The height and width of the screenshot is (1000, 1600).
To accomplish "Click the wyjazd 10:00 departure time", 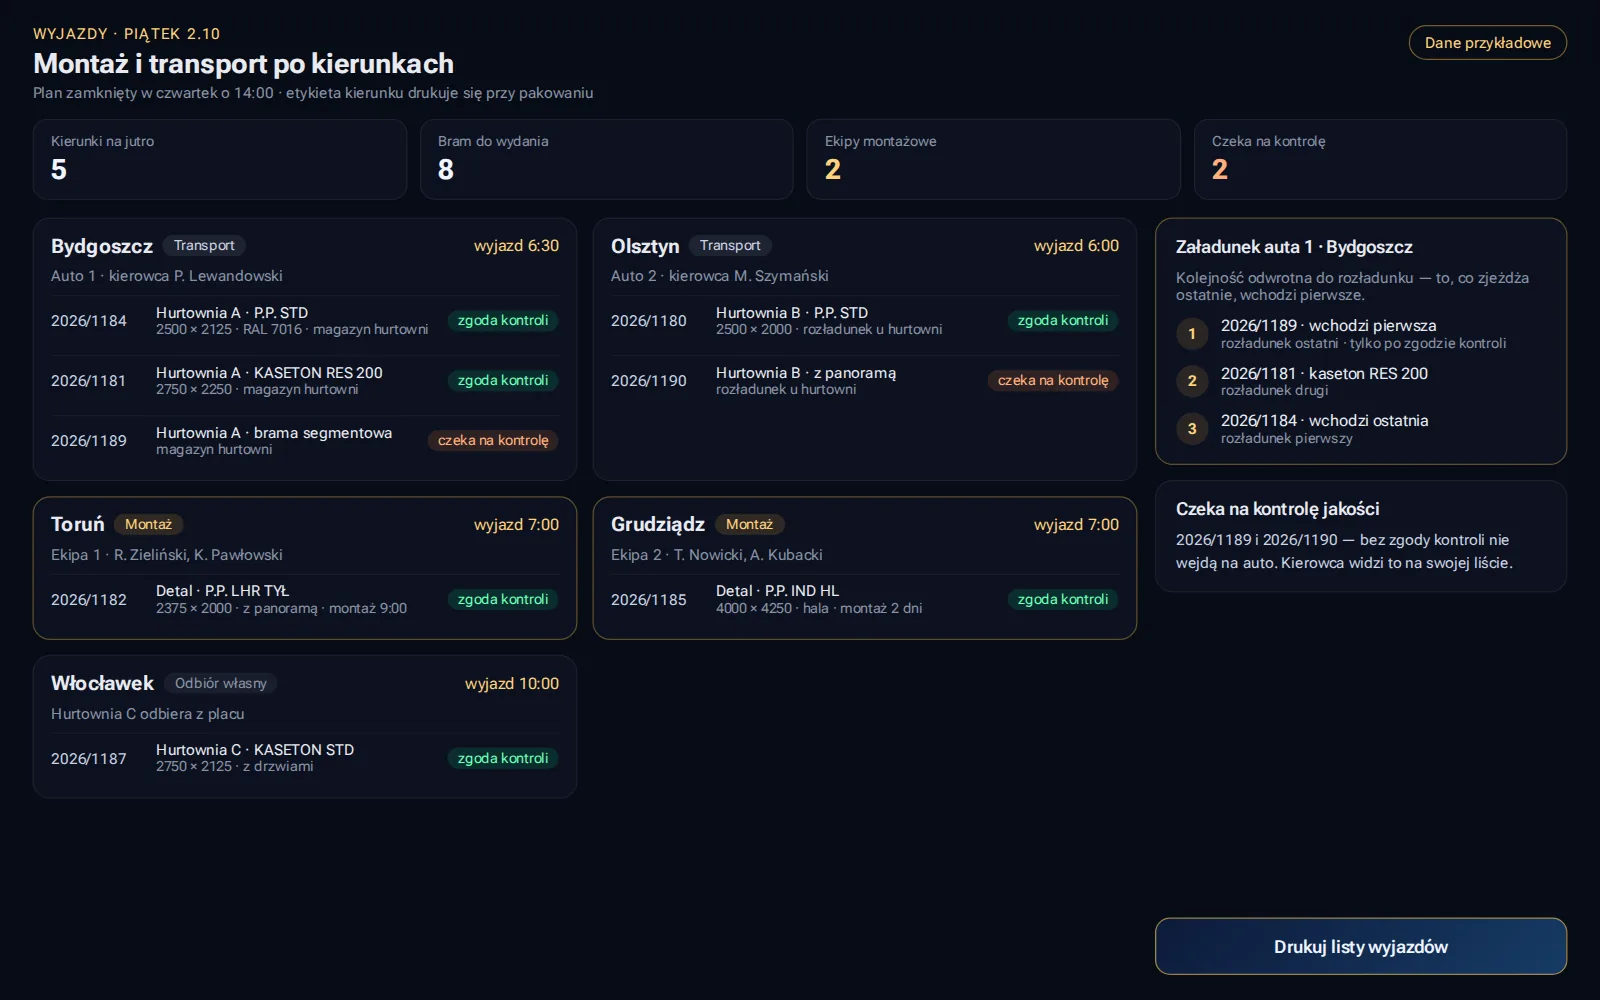I will (x=512, y=684).
